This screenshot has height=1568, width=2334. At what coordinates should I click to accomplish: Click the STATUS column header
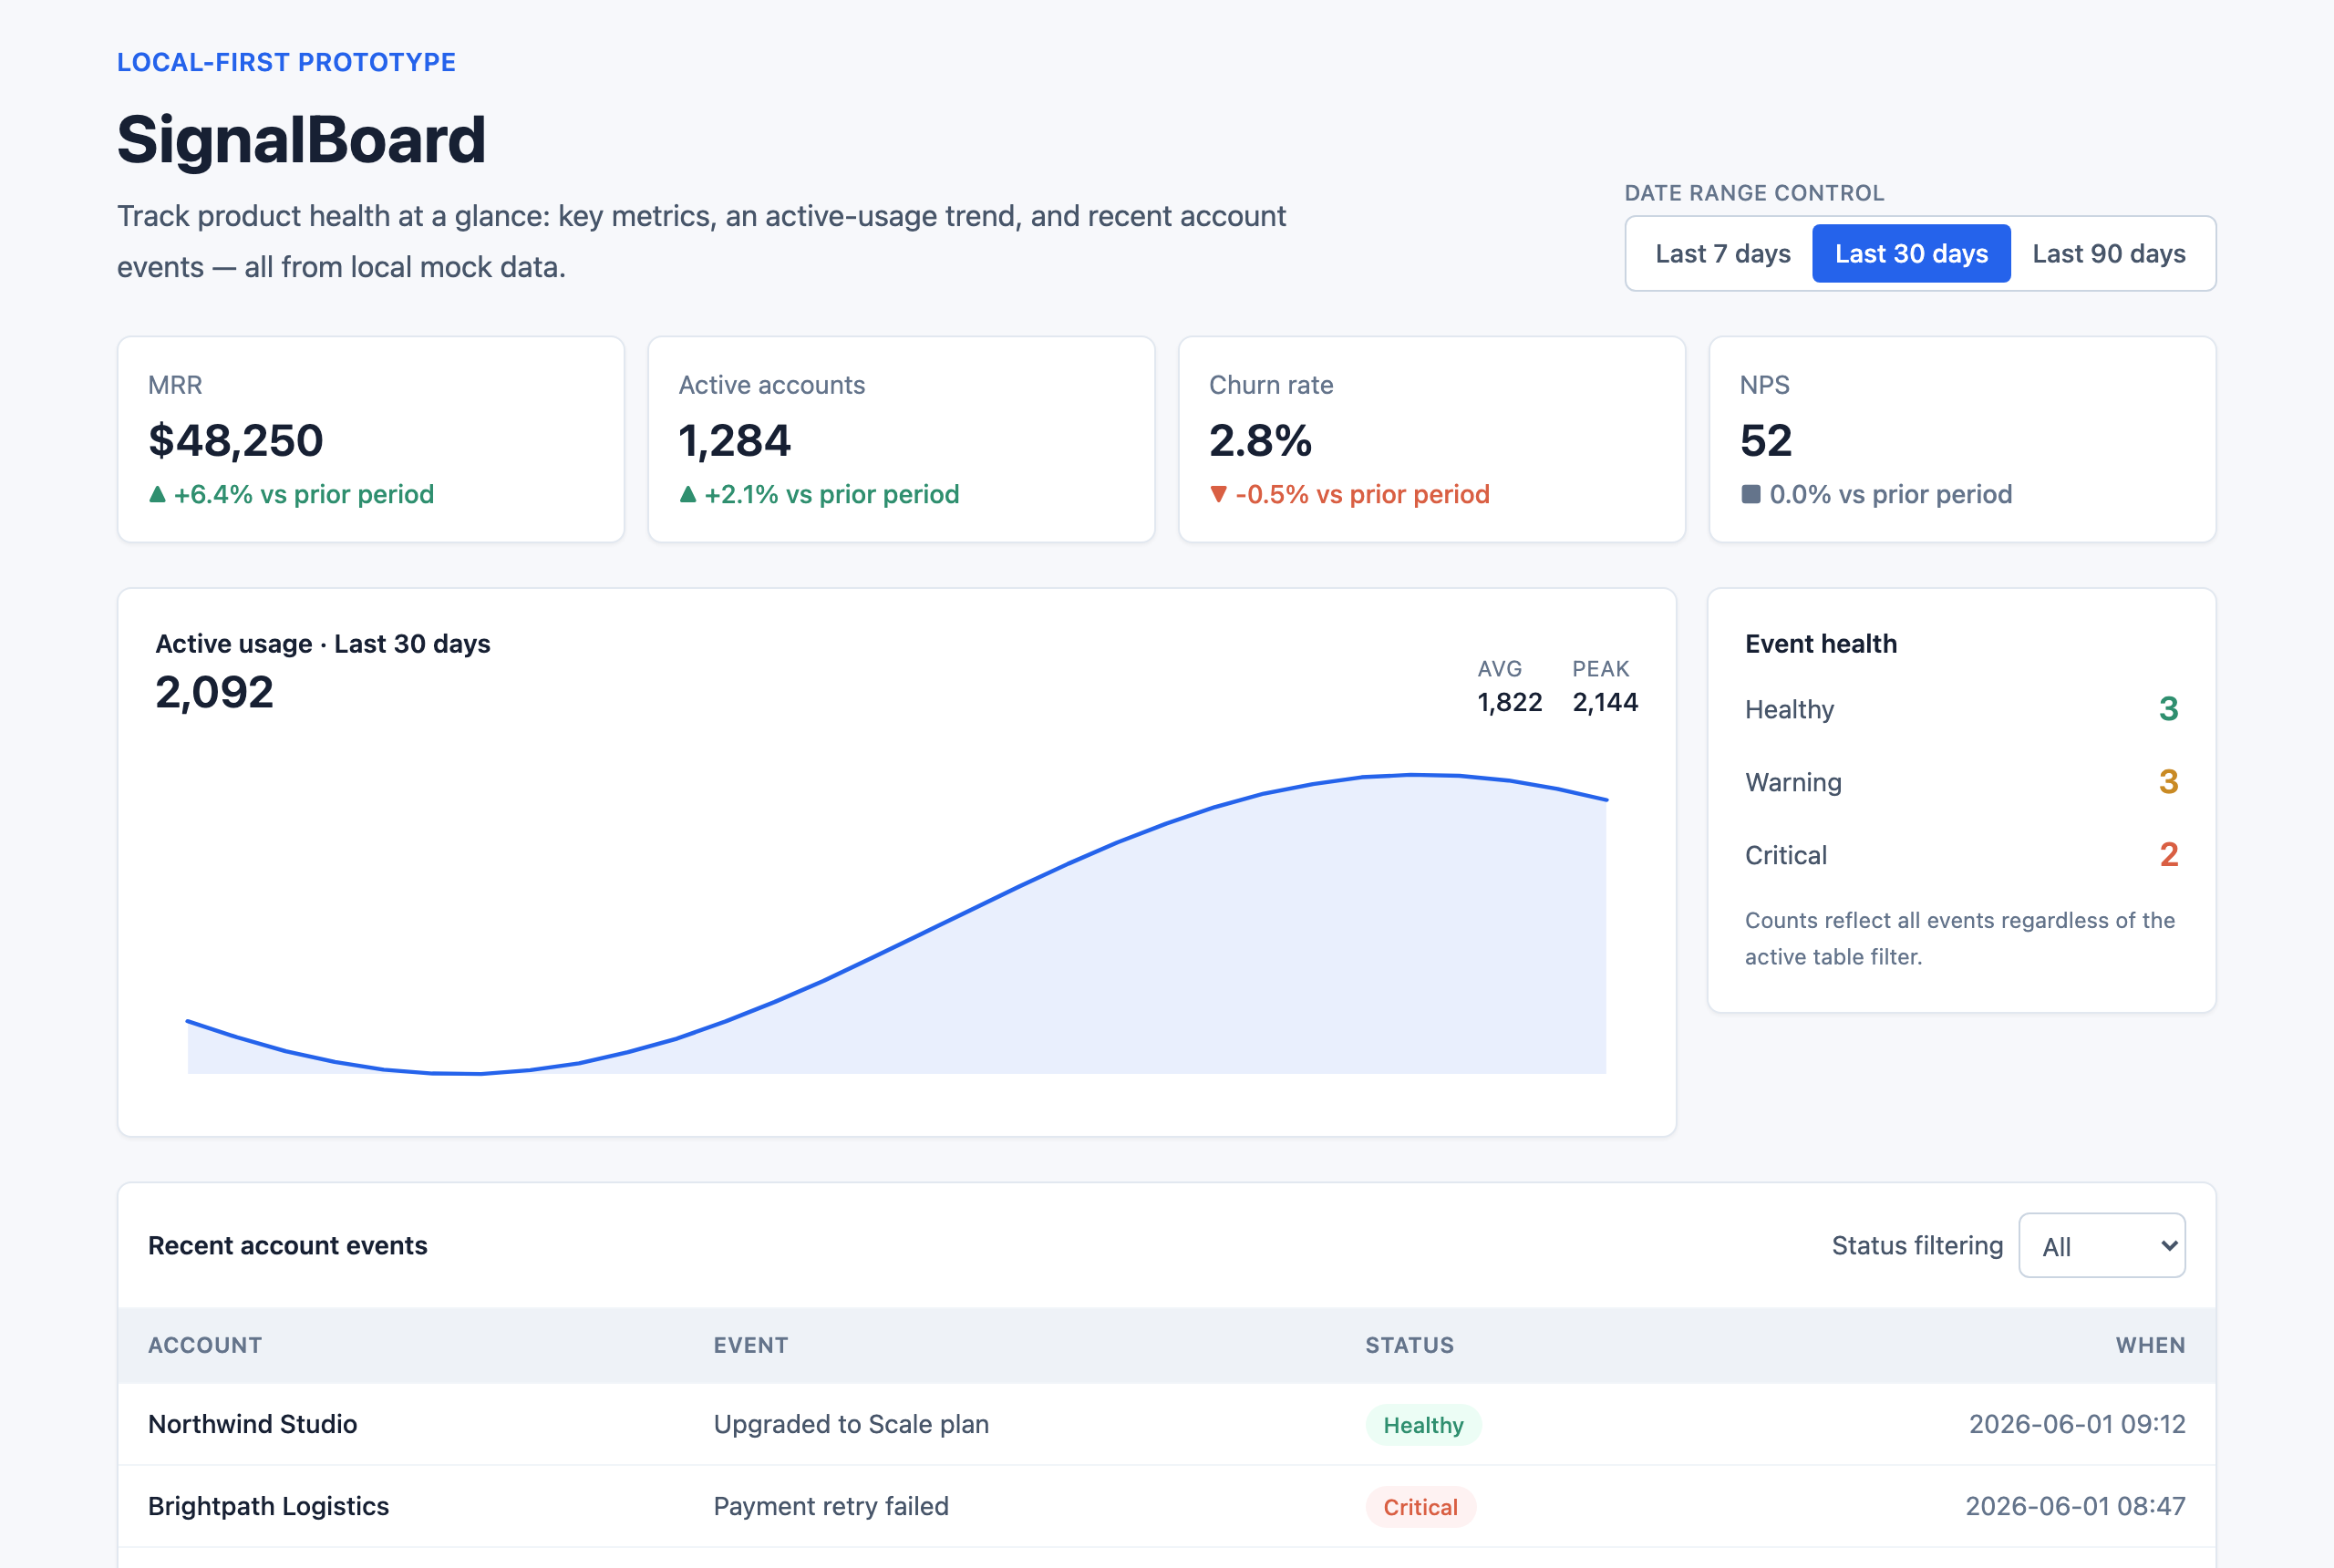click(x=1410, y=1345)
